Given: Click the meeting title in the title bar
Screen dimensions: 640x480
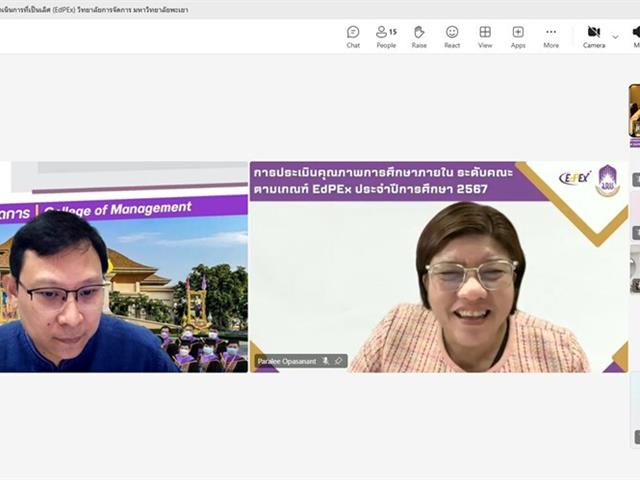Looking at the screenshot, I should point(94,9).
